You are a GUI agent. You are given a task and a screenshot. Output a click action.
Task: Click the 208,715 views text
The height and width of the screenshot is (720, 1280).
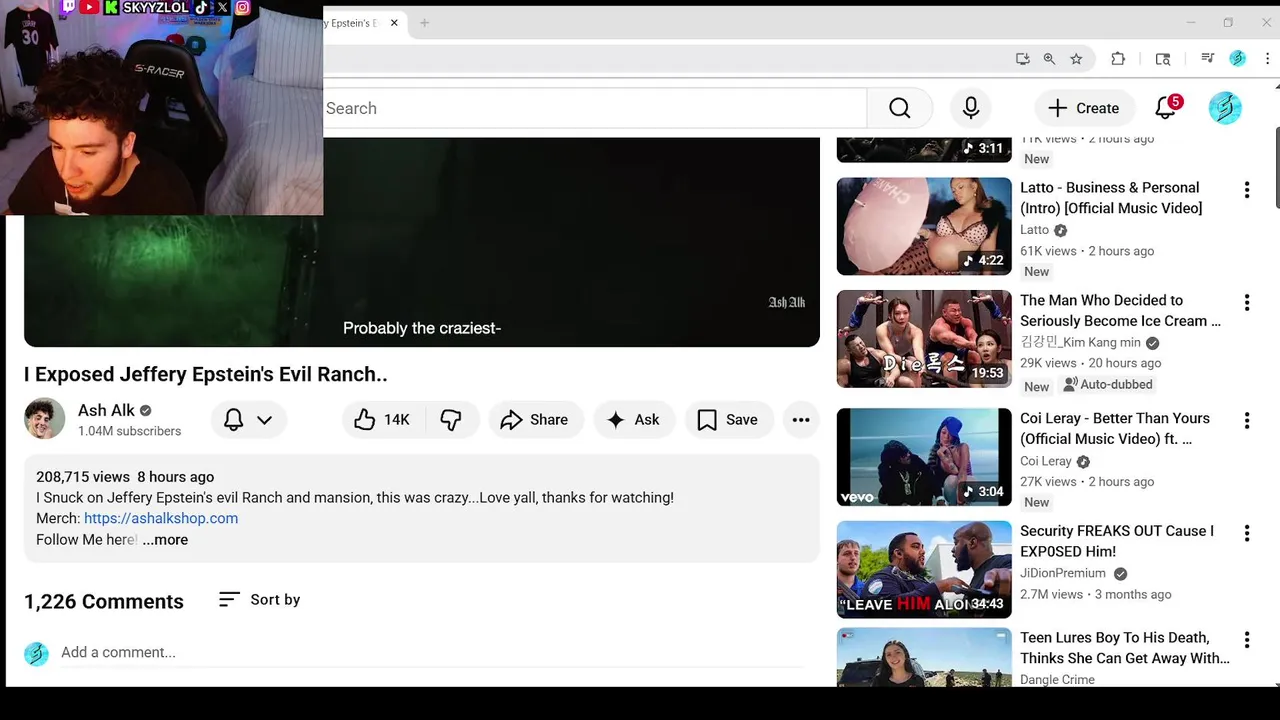(x=83, y=477)
